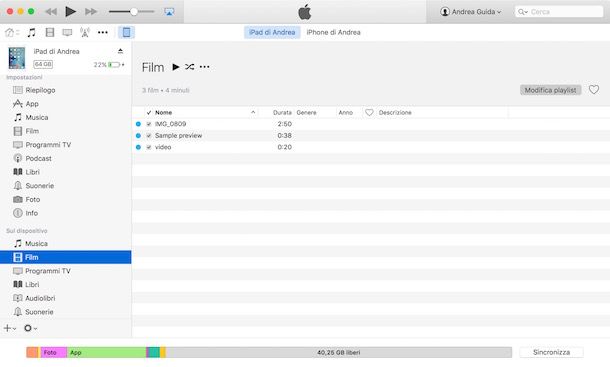The image size is (610, 367).
Task: Open the add (+) playlist dropdown
Action: click(x=10, y=328)
